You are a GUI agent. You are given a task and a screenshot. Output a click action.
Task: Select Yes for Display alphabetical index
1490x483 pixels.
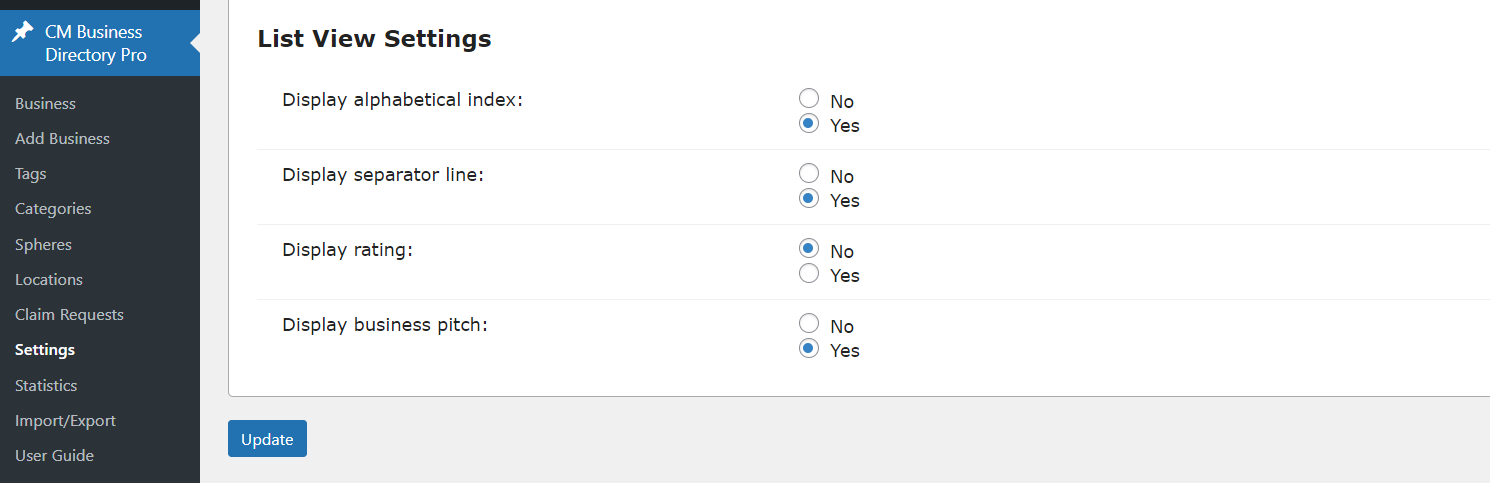809,123
